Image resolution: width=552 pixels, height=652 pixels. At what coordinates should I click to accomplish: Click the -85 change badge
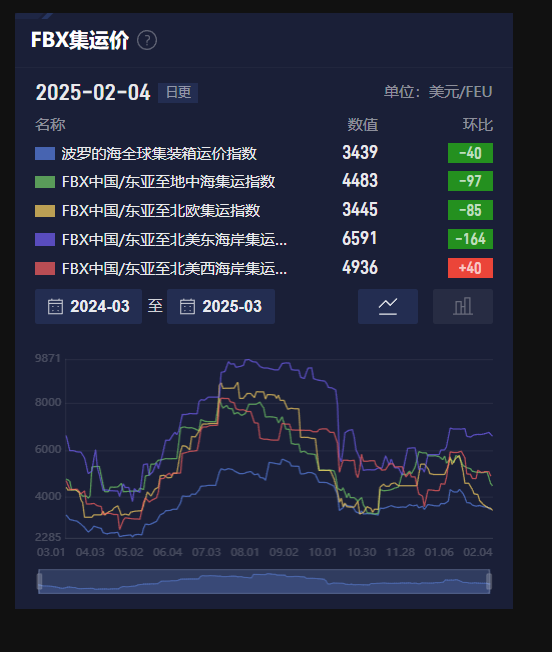[470, 210]
